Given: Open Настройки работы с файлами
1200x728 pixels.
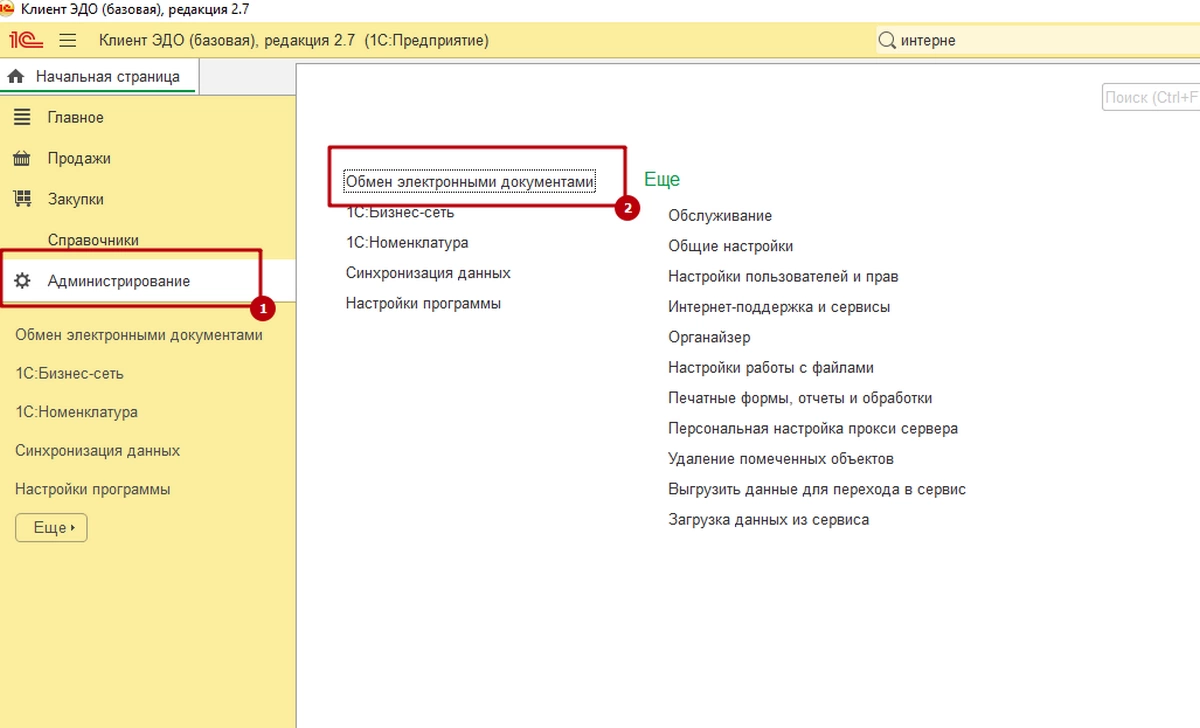Looking at the screenshot, I should click(771, 368).
